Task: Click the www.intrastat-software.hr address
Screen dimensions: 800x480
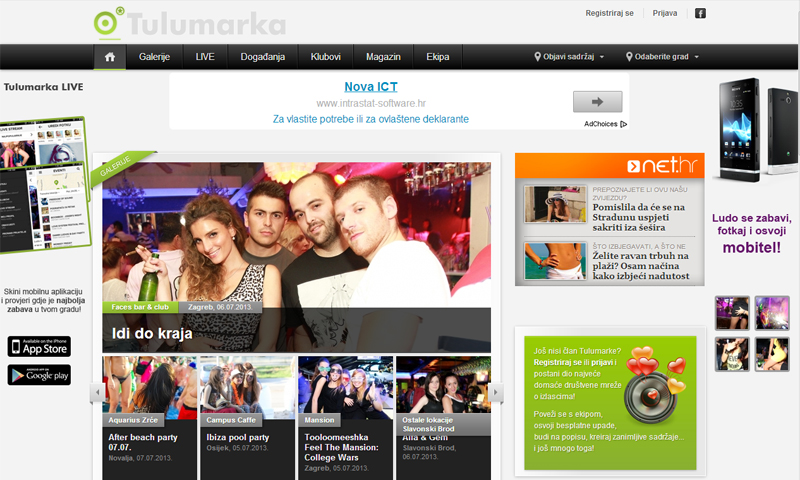Action: [x=371, y=104]
